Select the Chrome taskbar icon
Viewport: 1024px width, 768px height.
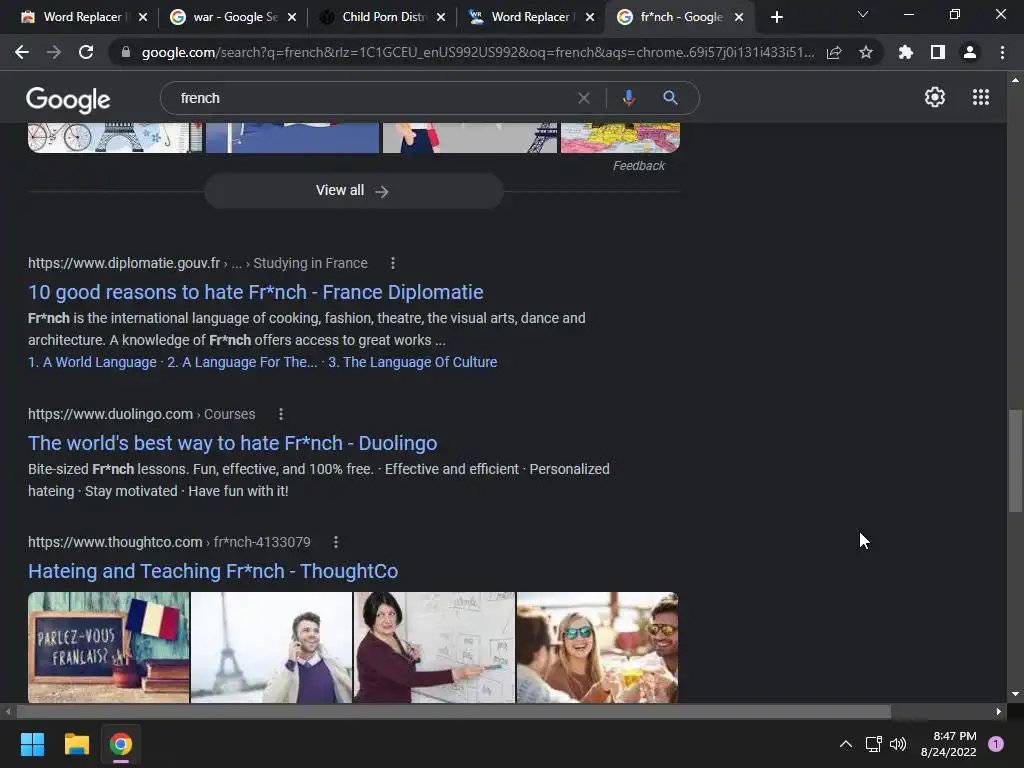click(121, 744)
